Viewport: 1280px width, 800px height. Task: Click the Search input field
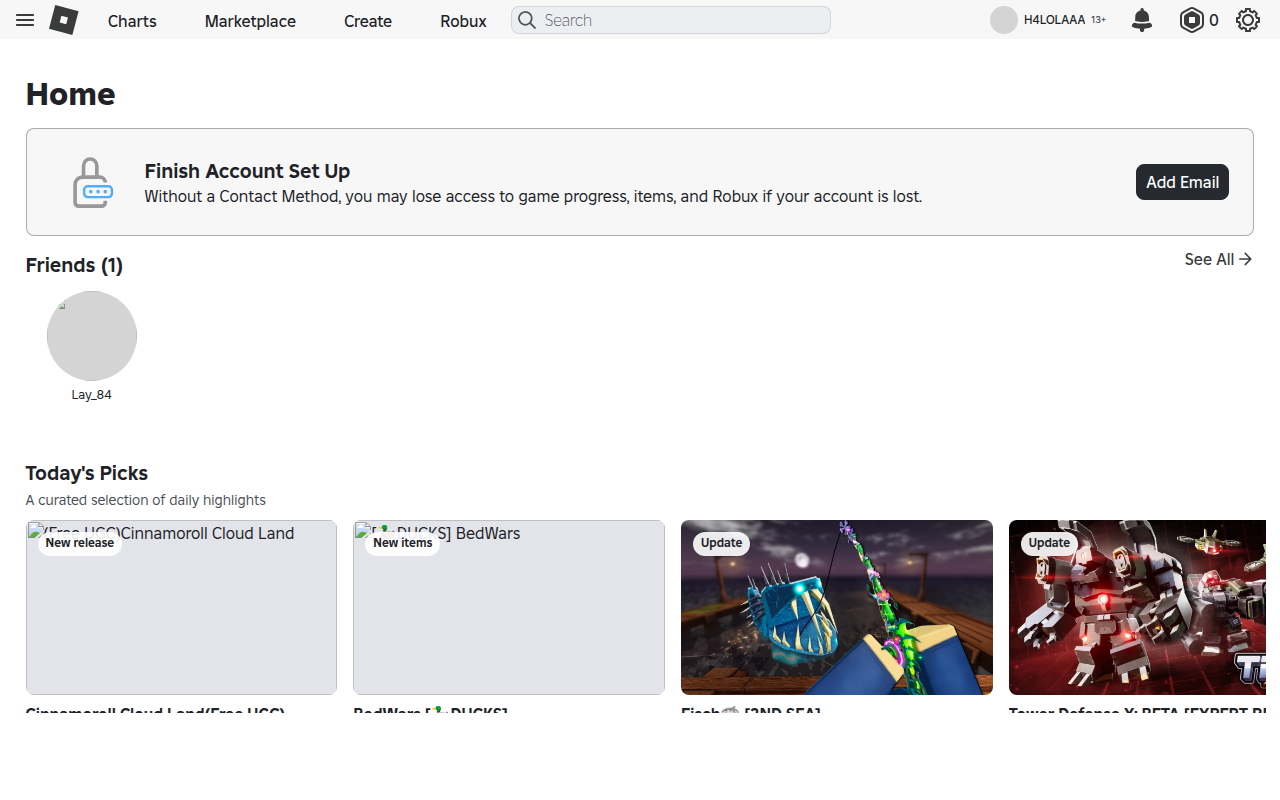click(671, 20)
